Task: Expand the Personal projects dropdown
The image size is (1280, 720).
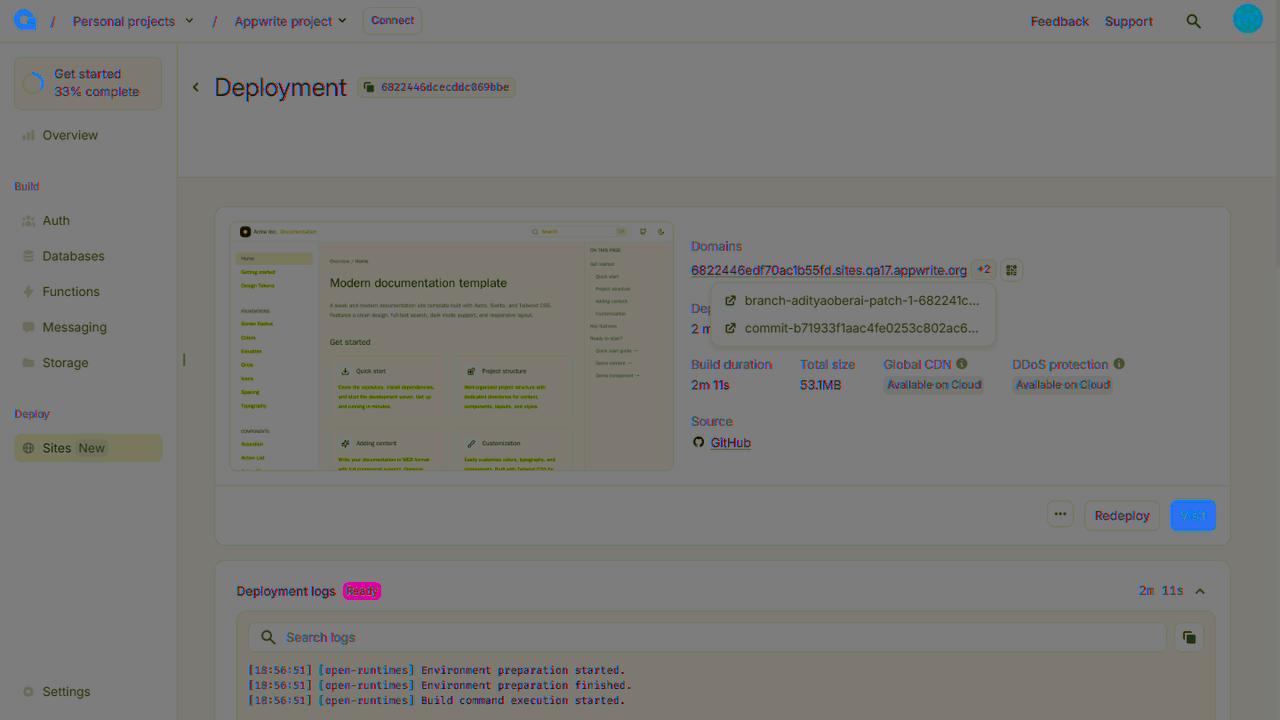Action: click(x=132, y=20)
